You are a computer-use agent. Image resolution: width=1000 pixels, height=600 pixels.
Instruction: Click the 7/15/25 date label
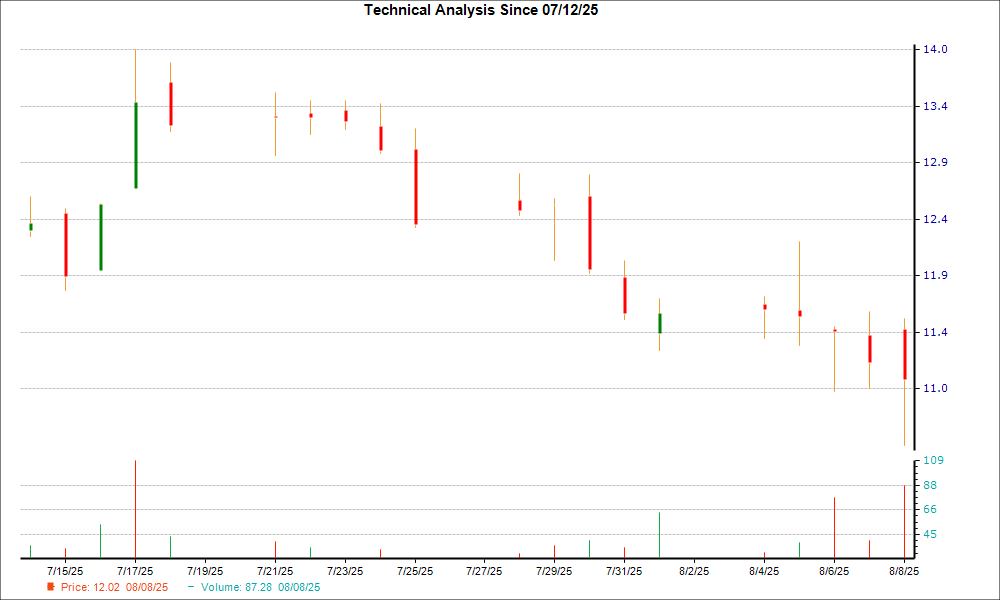coord(65,571)
